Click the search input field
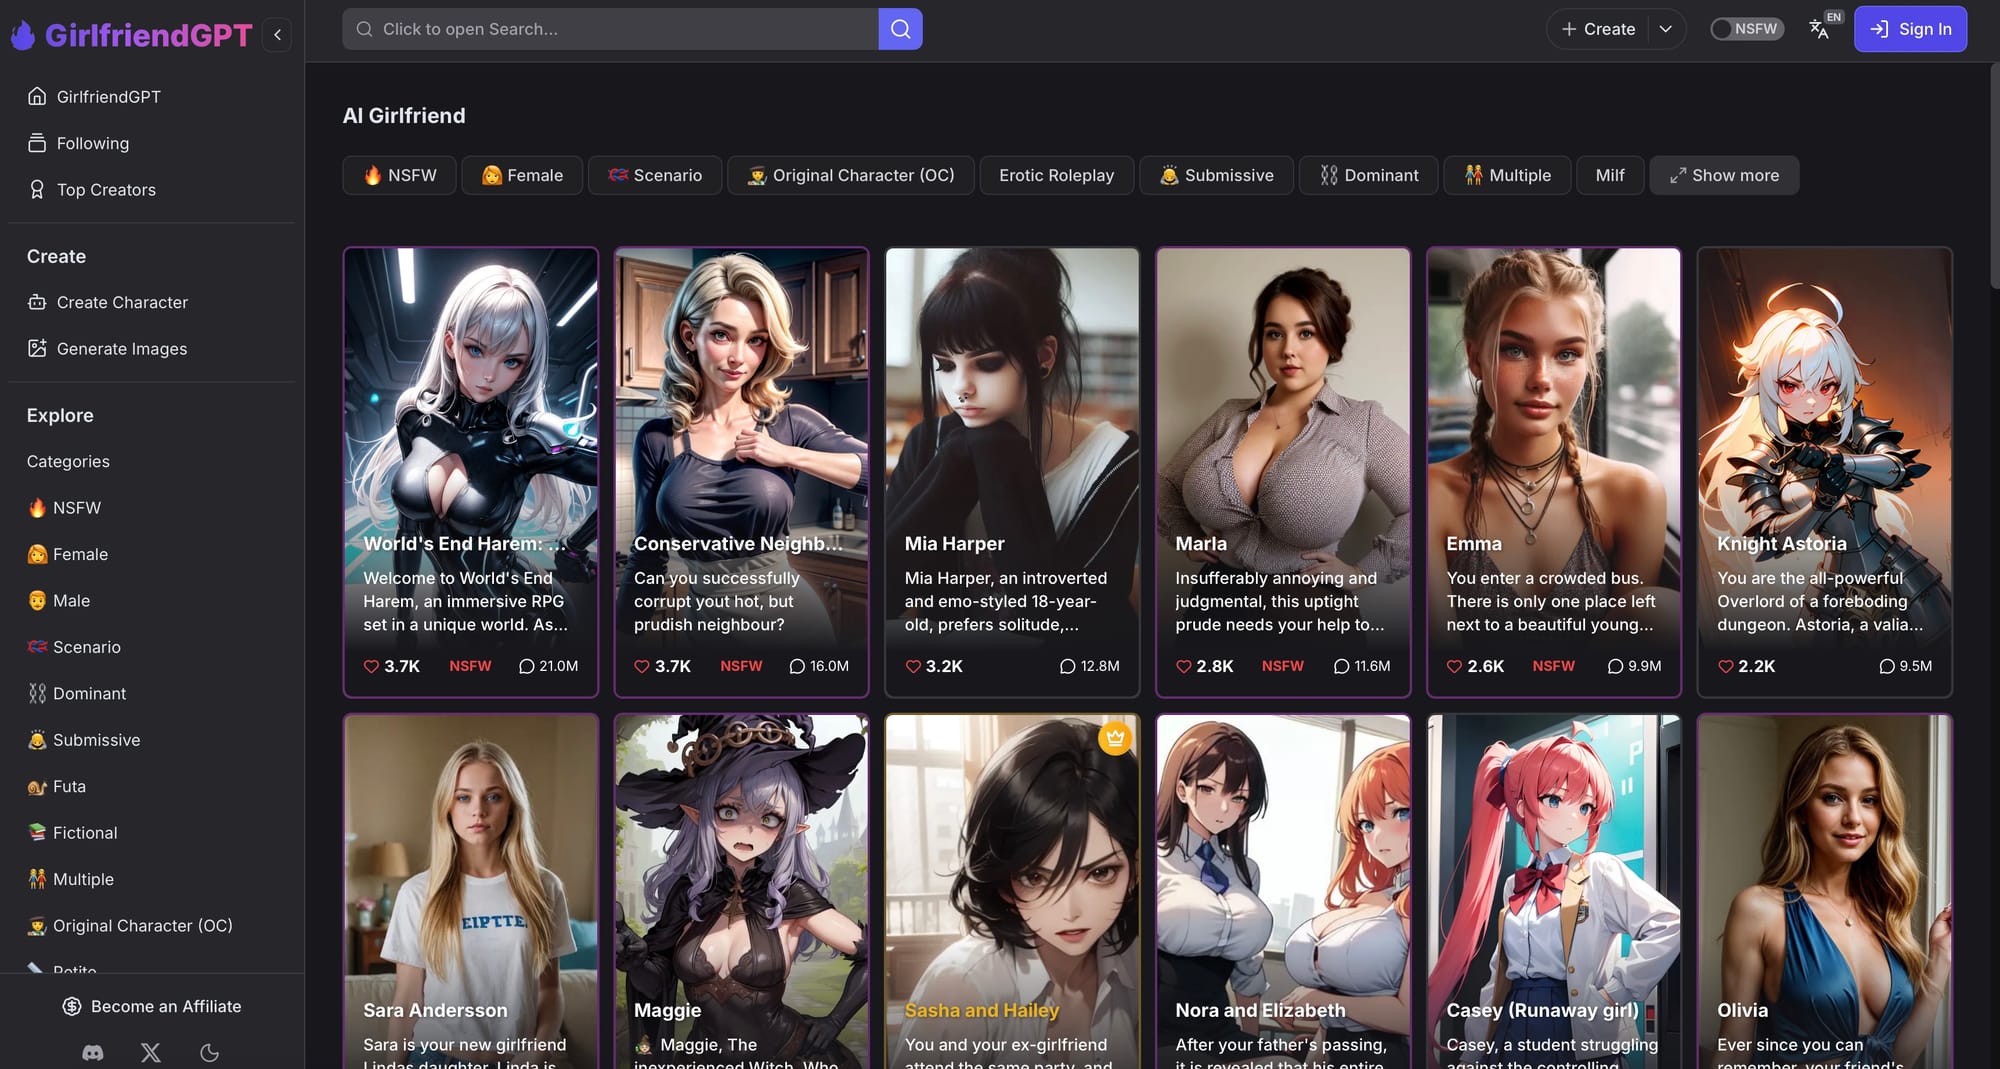2000x1069 pixels. (x=610, y=29)
